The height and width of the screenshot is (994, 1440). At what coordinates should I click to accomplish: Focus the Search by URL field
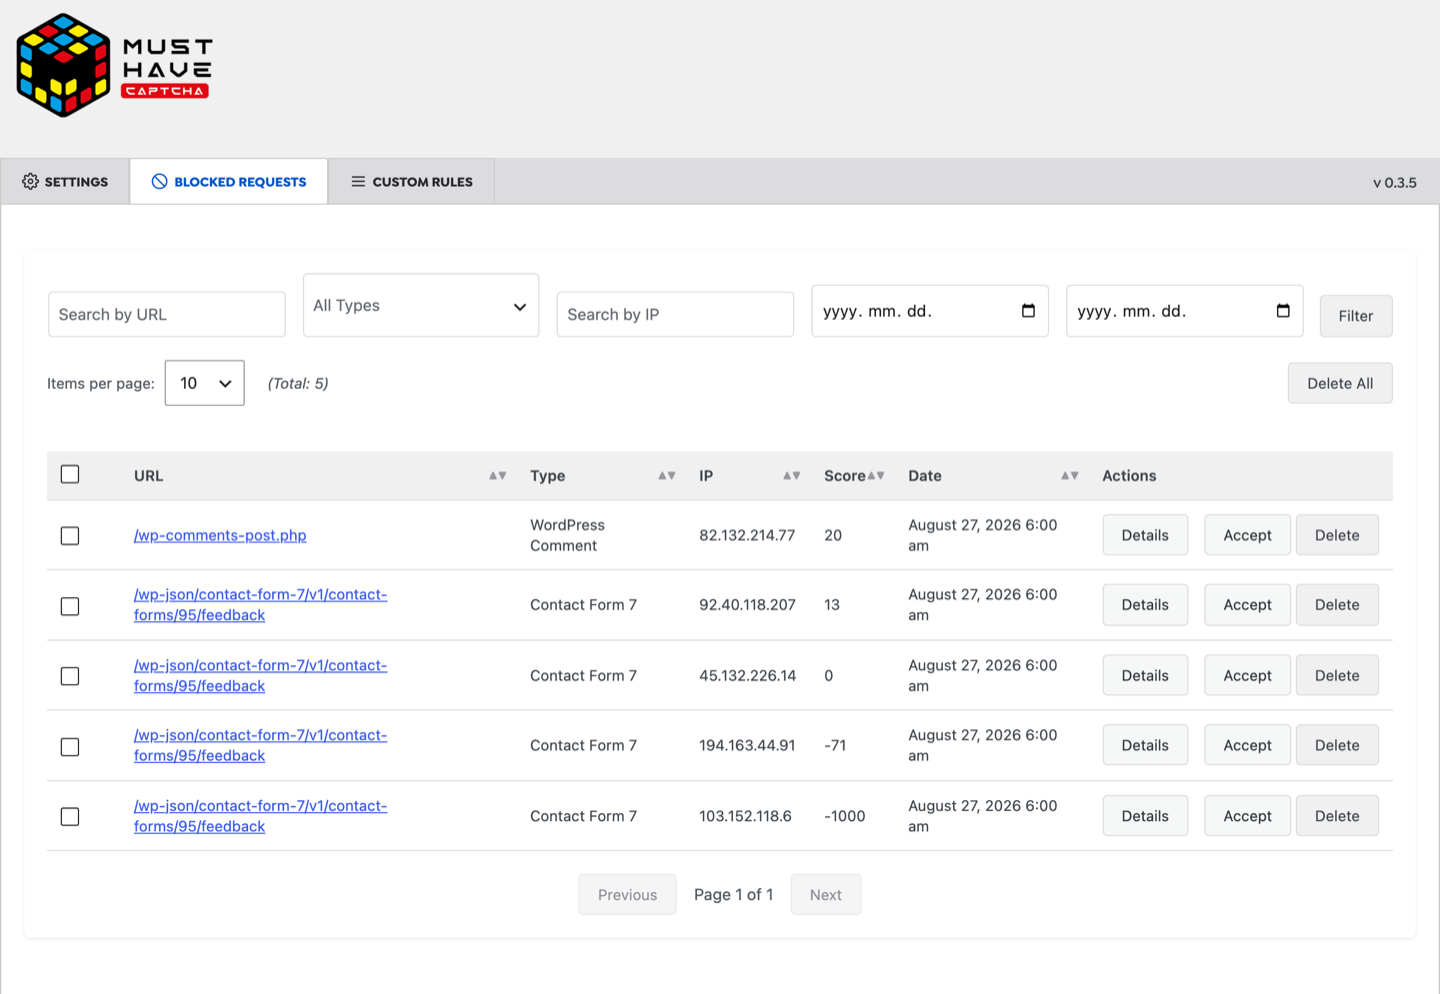[x=167, y=314]
